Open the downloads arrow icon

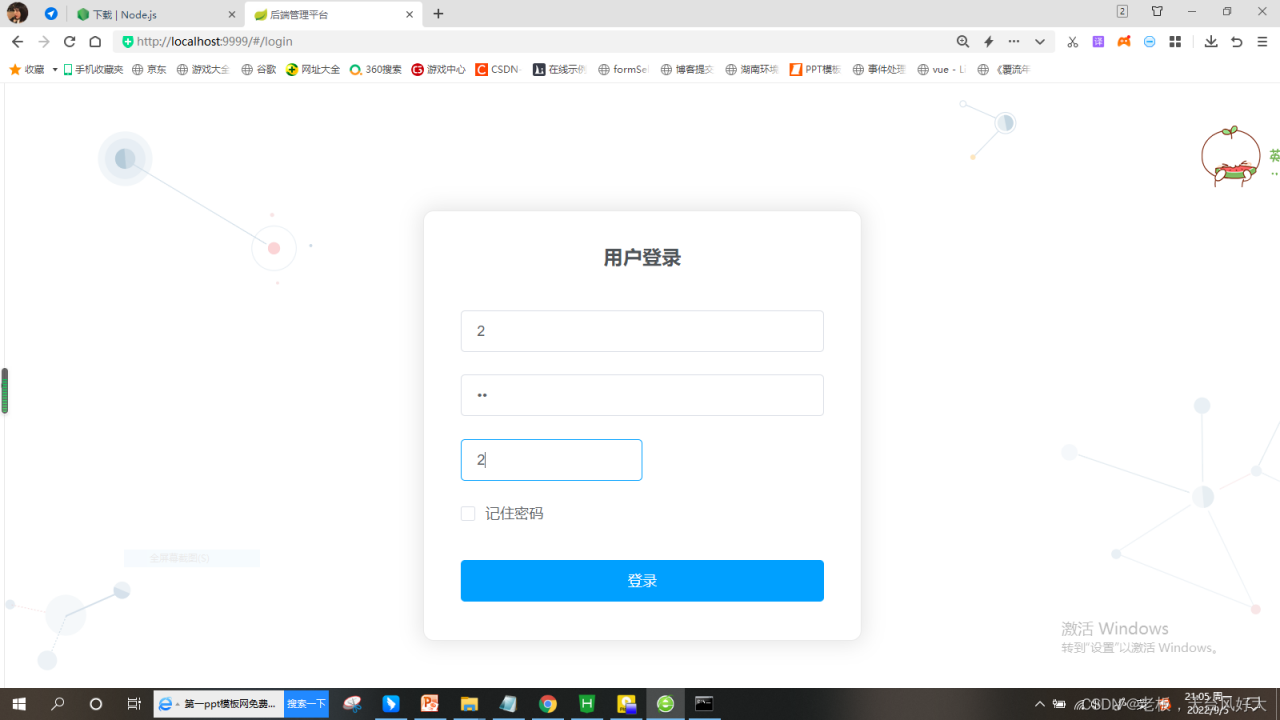1211,42
